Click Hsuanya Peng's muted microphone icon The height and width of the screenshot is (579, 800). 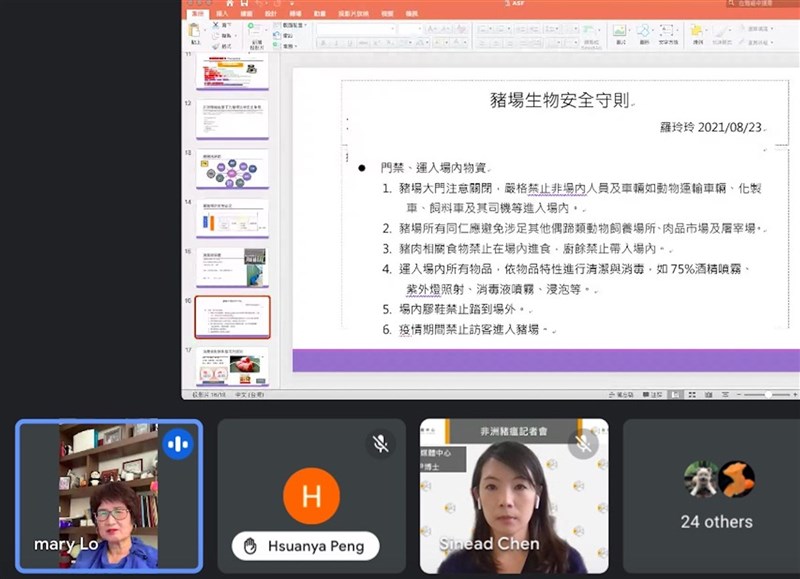tap(381, 443)
